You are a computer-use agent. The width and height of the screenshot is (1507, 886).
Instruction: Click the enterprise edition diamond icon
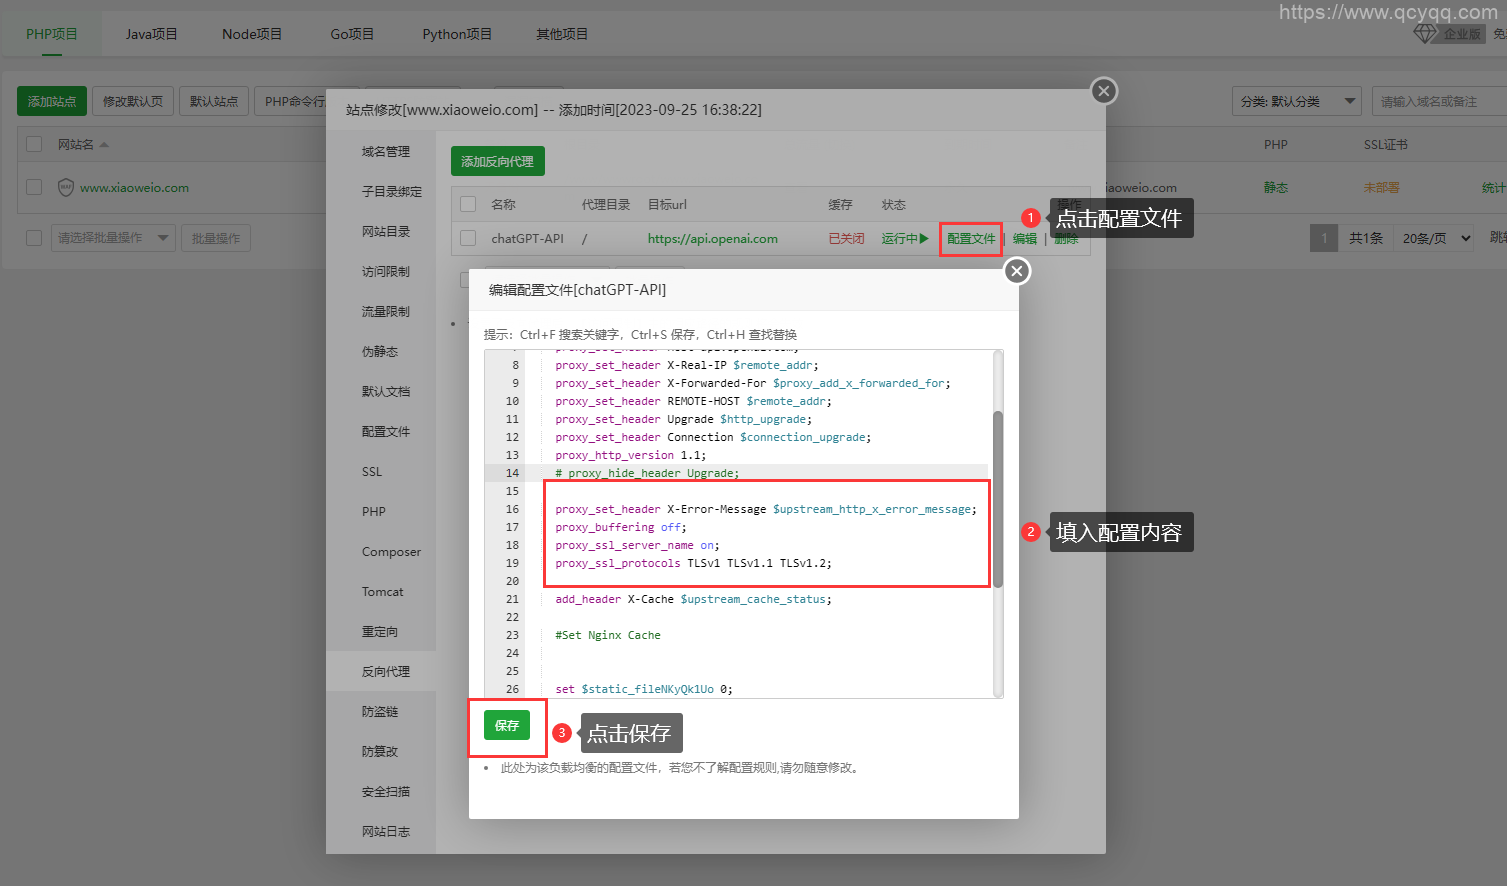1424,34
